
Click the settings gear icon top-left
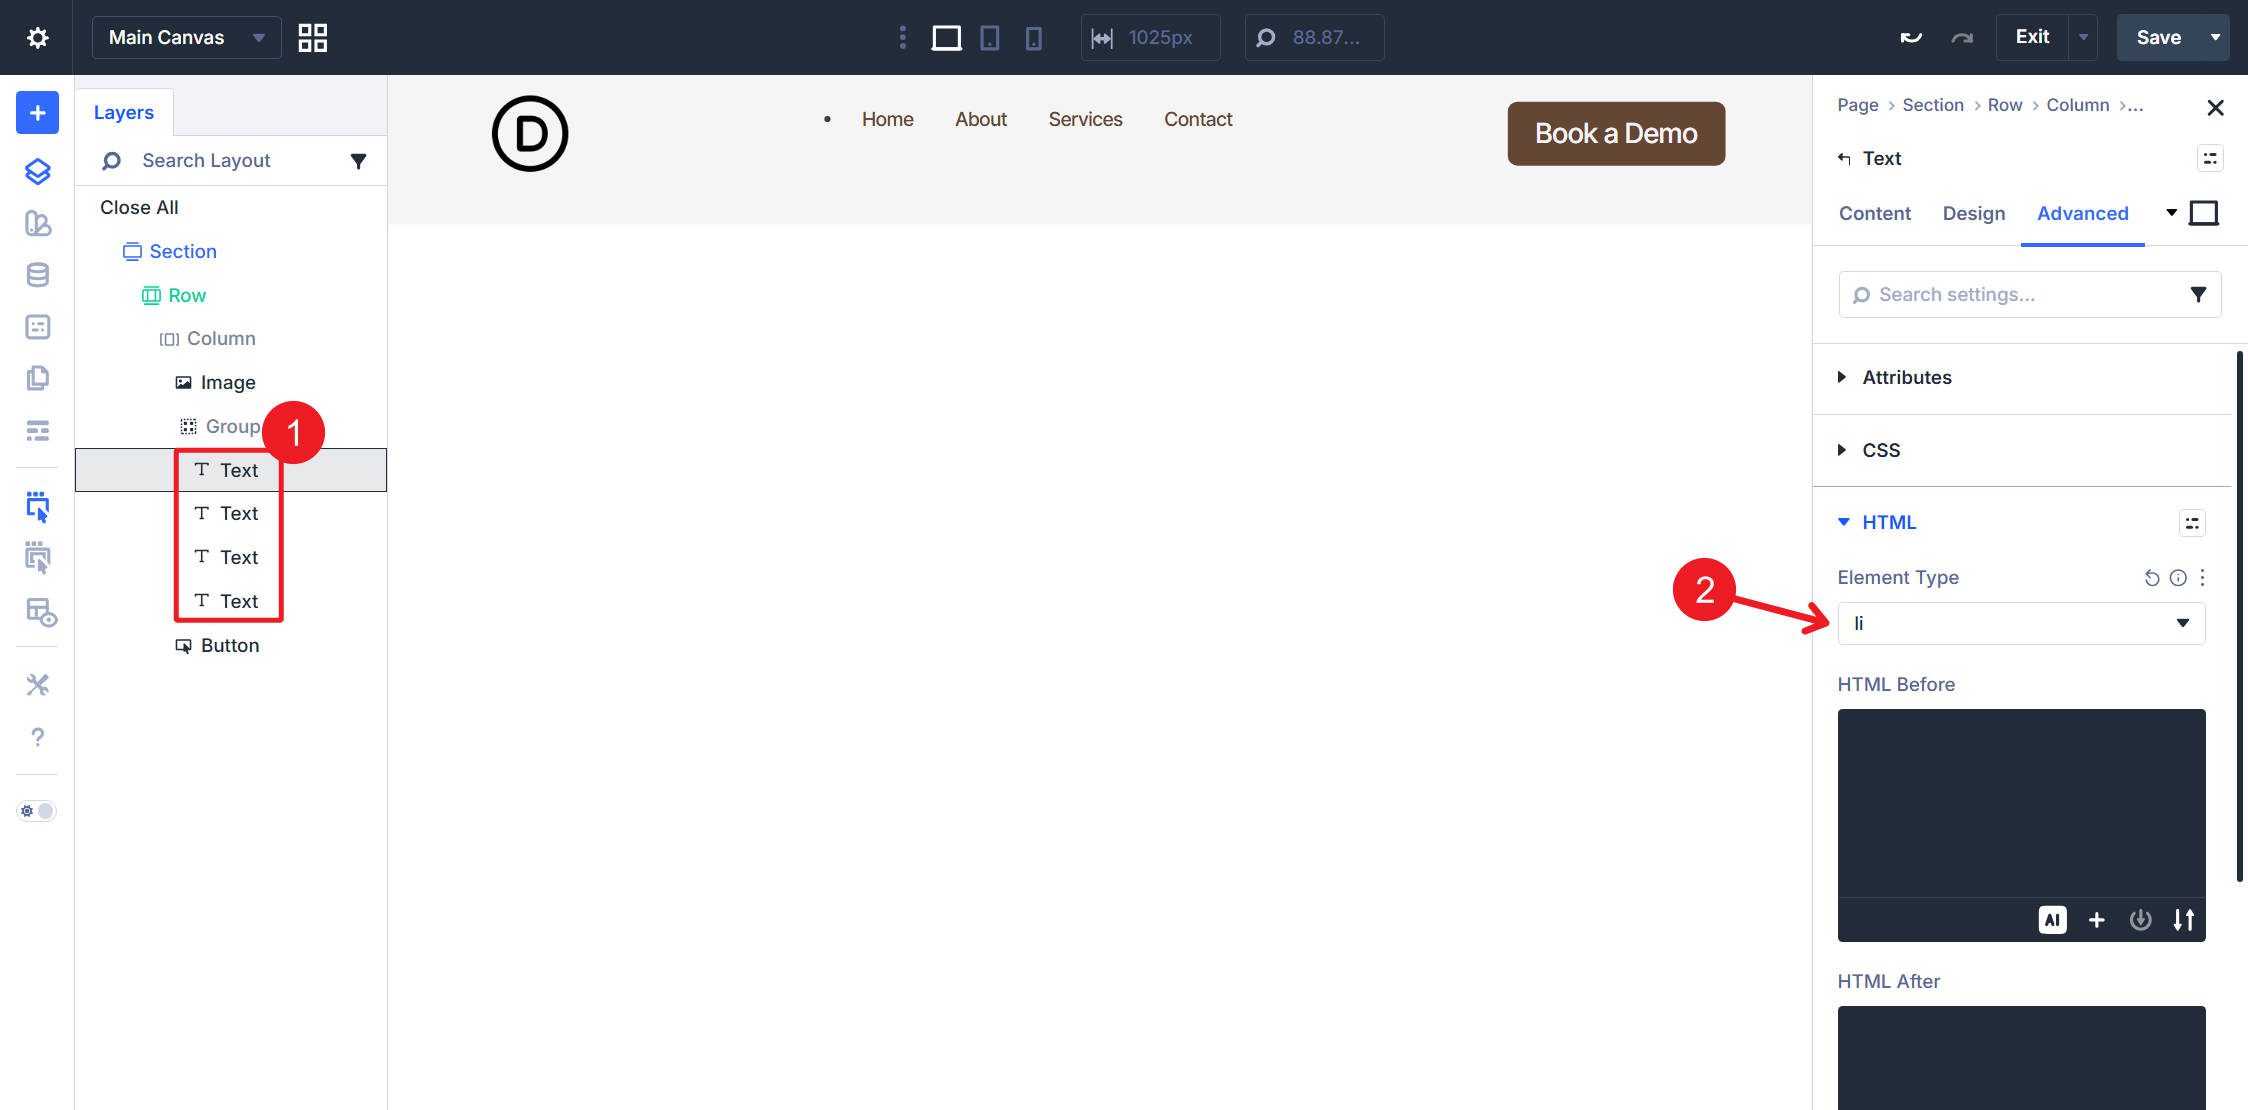tap(37, 36)
